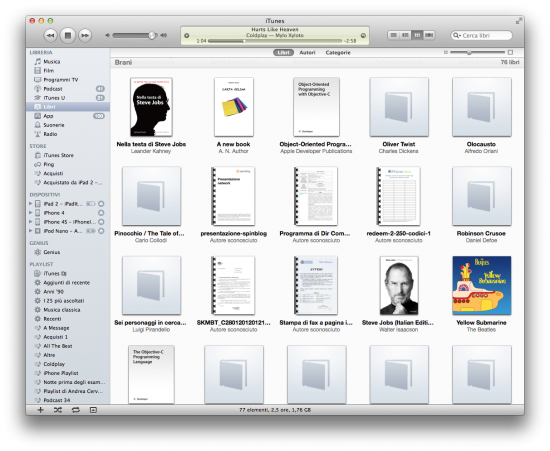
Task: Enter full screen with the arrow icon
Action: [x=518, y=21]
